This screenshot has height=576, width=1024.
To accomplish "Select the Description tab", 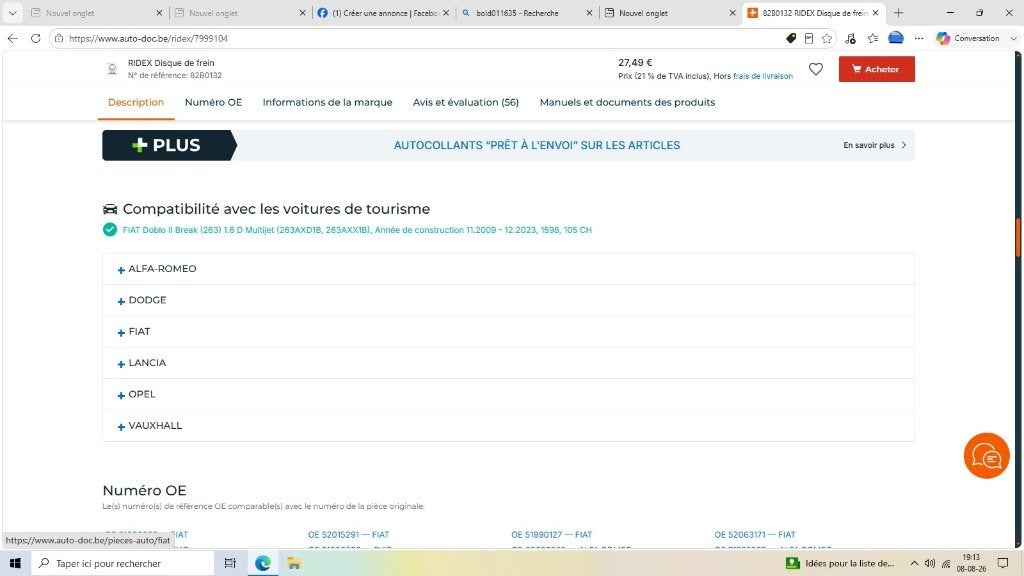I will (x=136, y=103).
